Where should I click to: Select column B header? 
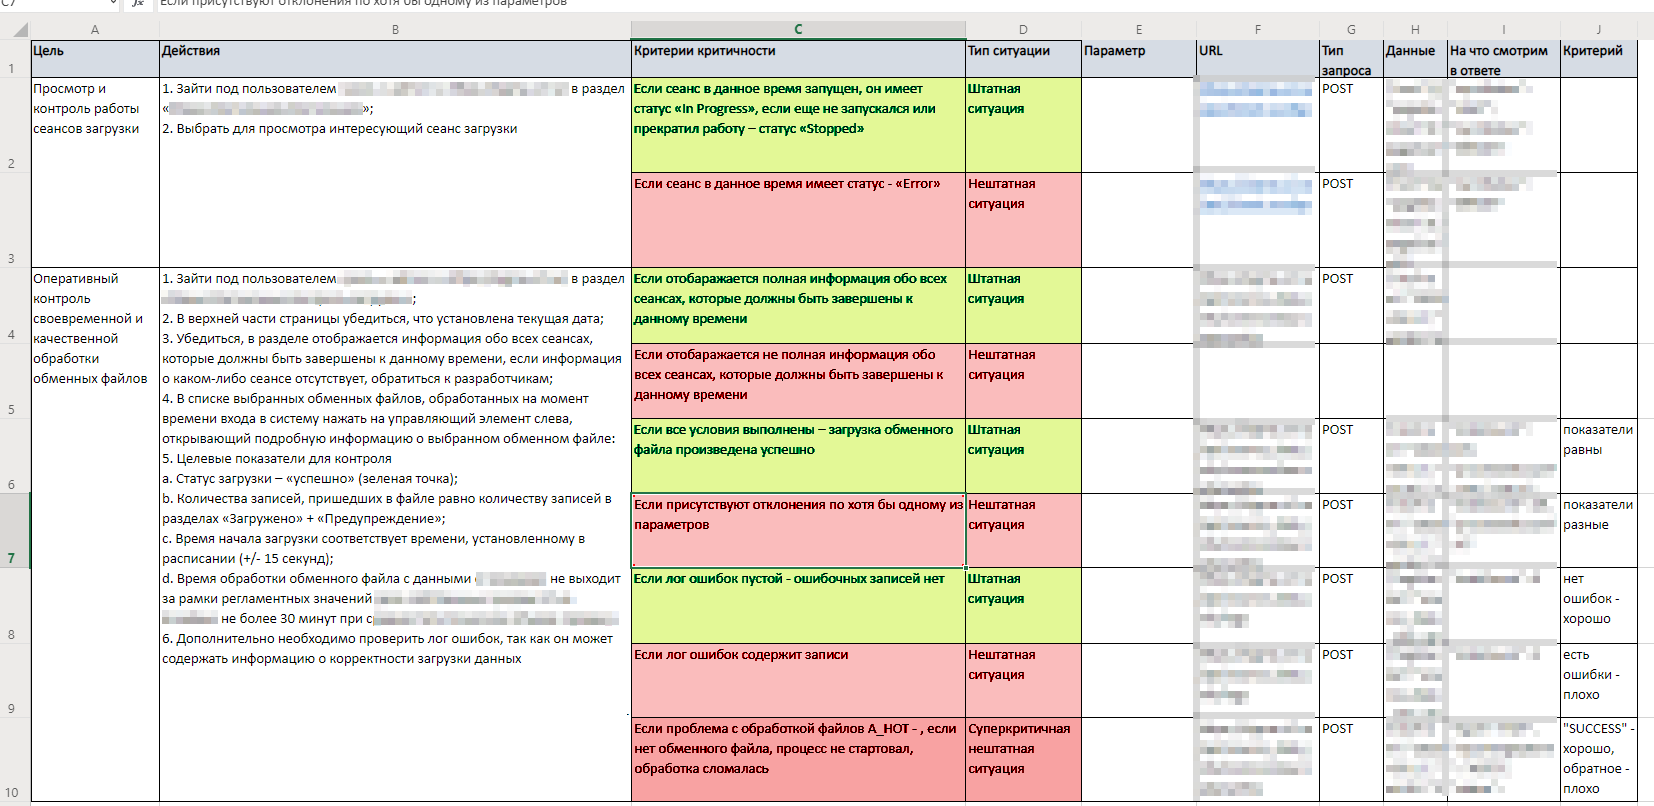(395, 30)
